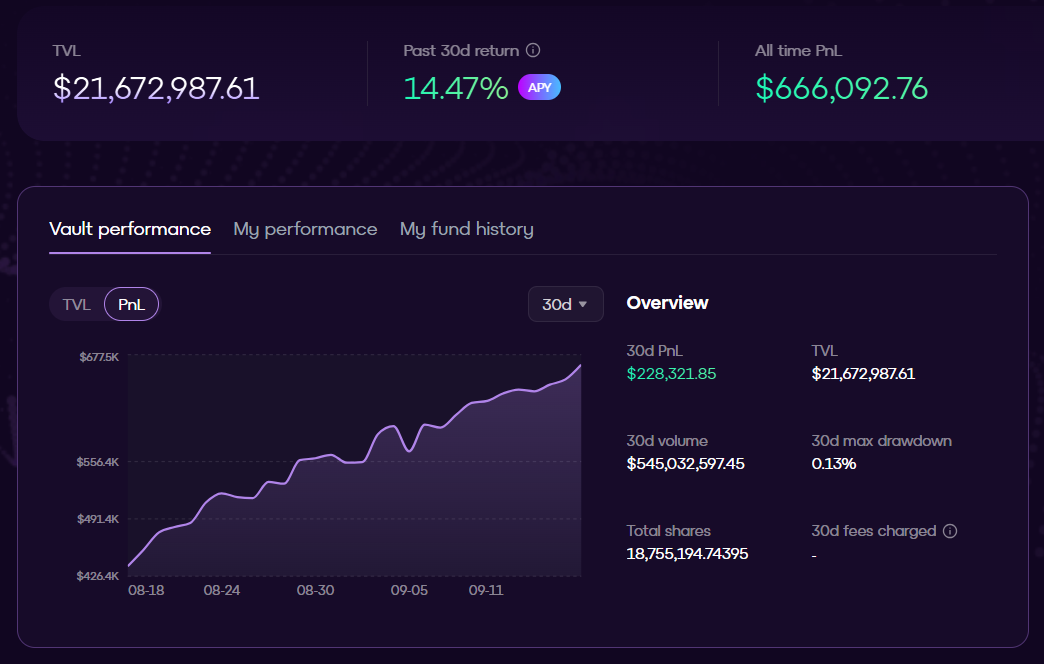Image resolution: width=1044 pixels, height=664 pixels.
Task: Click the info icon beside Past 30d return
Action: 533,50
